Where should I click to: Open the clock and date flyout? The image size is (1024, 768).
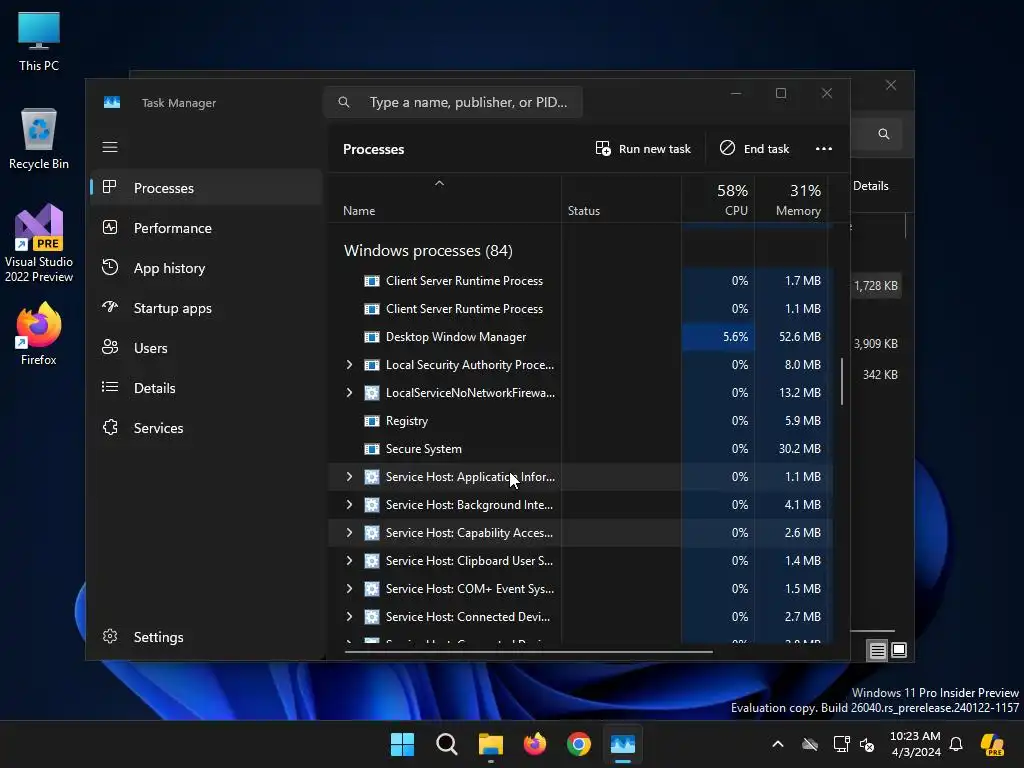[x=916, y=744]
